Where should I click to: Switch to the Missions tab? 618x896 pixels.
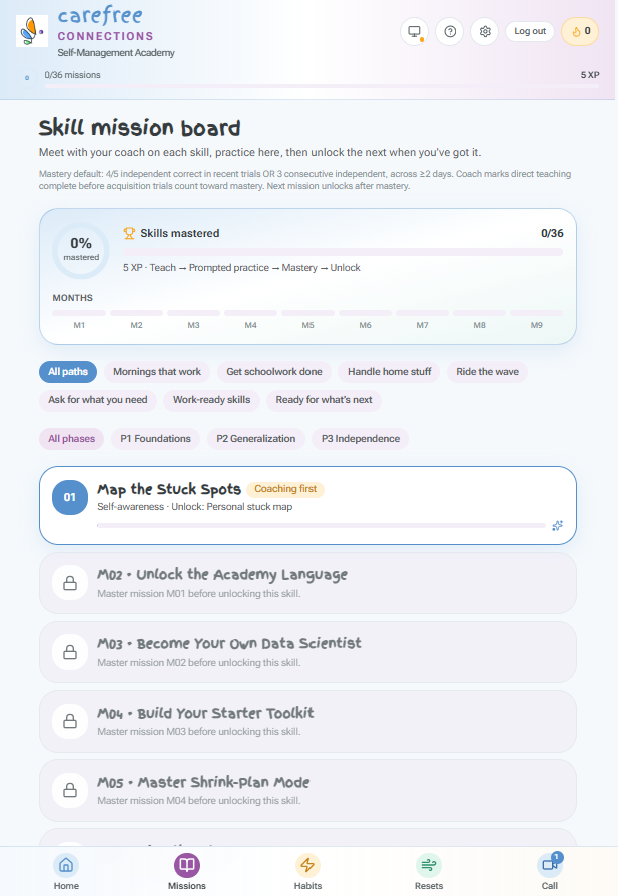tap(187, 872)
